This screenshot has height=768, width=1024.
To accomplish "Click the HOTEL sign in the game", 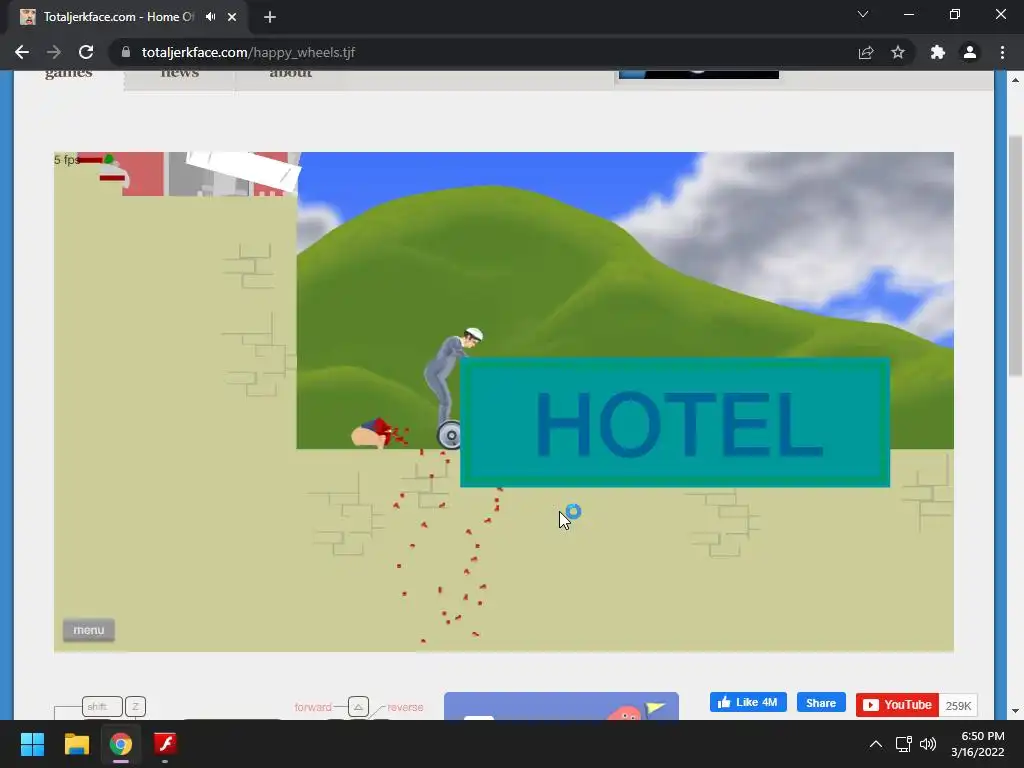I will 675,423.
